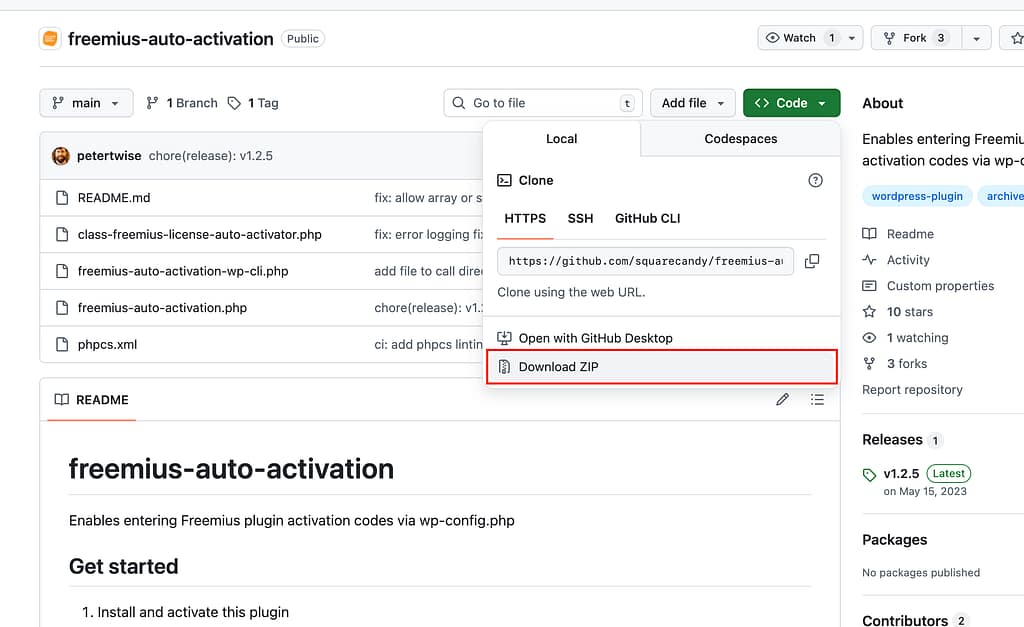Click the zip file icon next to Download ZIP
Screen dimensions: 1024x627
pyautogui.click(x=504, y=366)
